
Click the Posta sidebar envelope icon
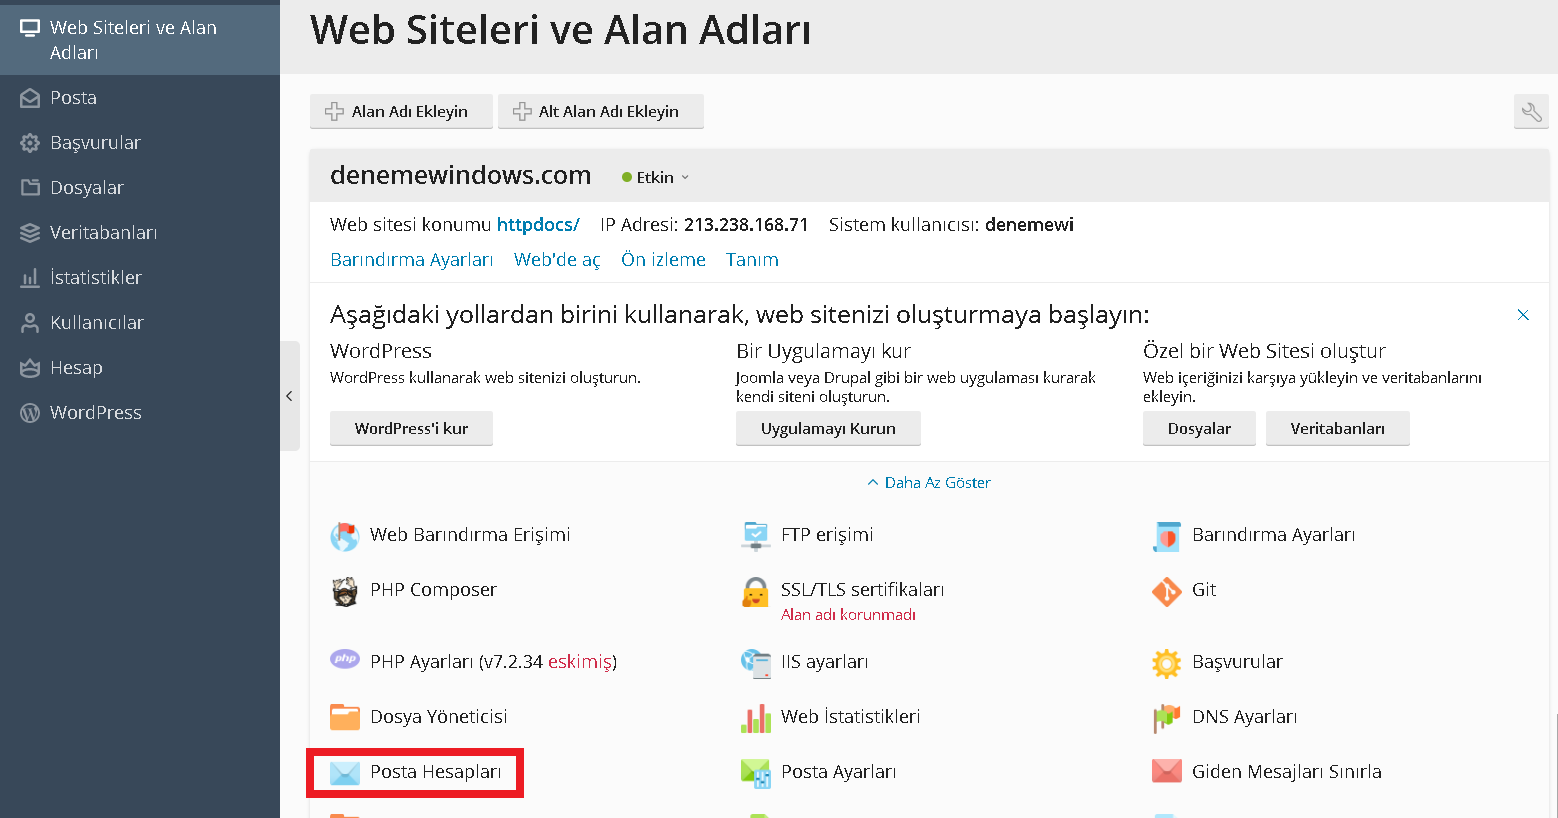pyautogui.click(x=30, y=98)
